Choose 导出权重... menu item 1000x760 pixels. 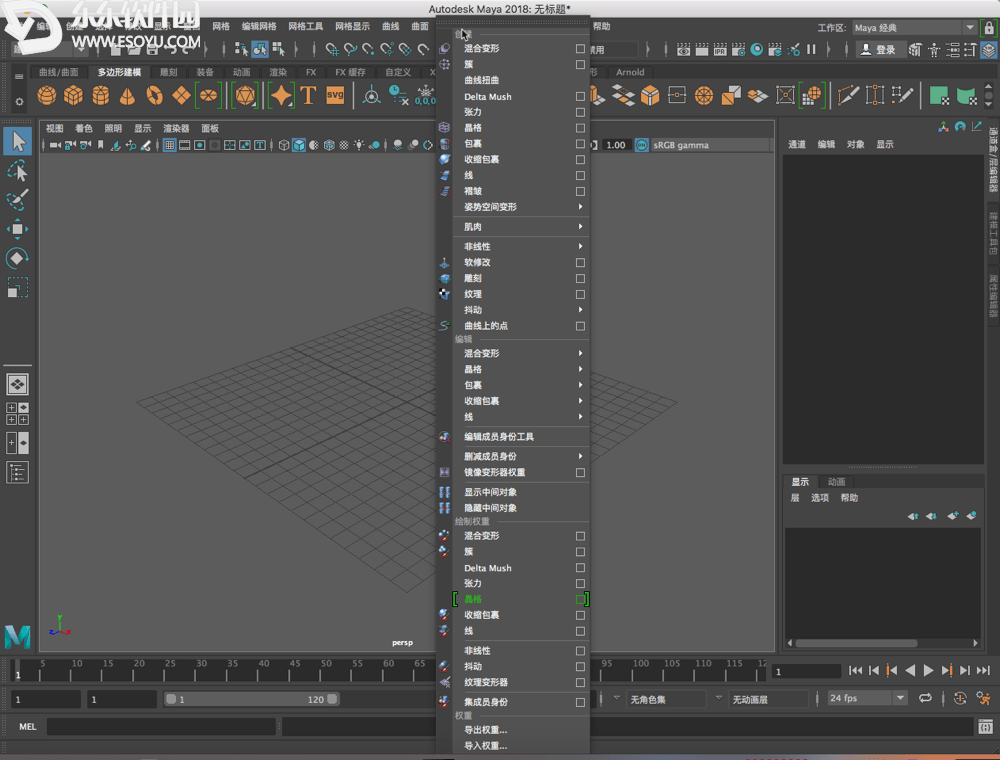tap(520, 730)
